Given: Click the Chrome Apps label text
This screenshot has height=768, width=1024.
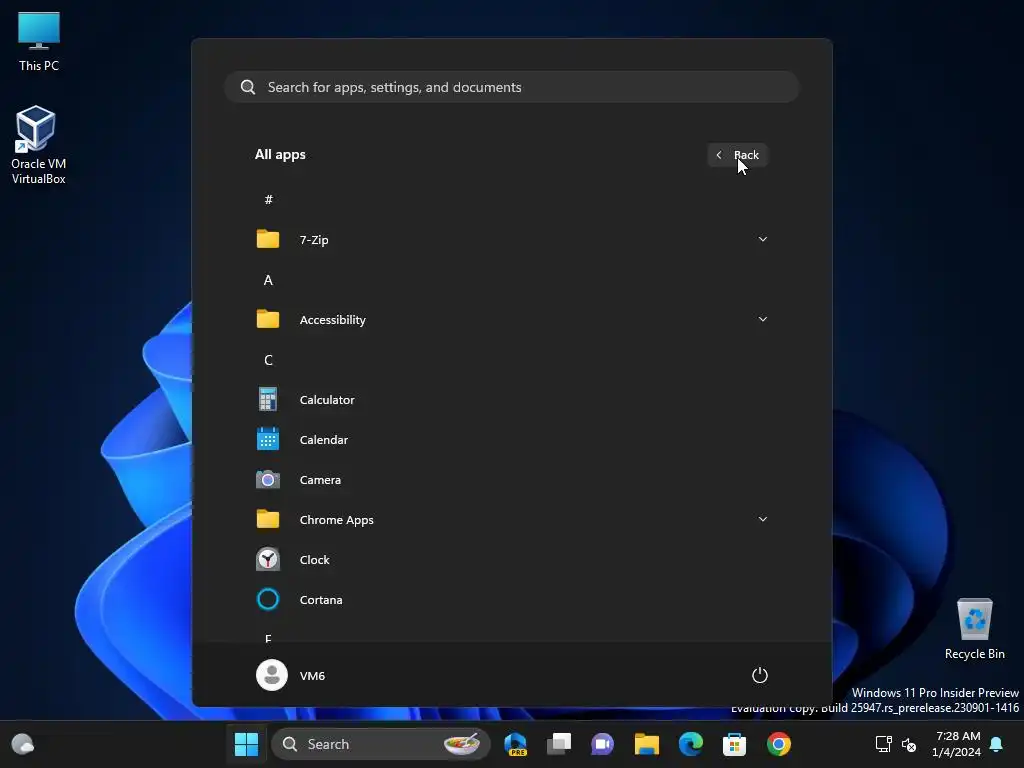Looking at the screenshot, I should 336,520.
